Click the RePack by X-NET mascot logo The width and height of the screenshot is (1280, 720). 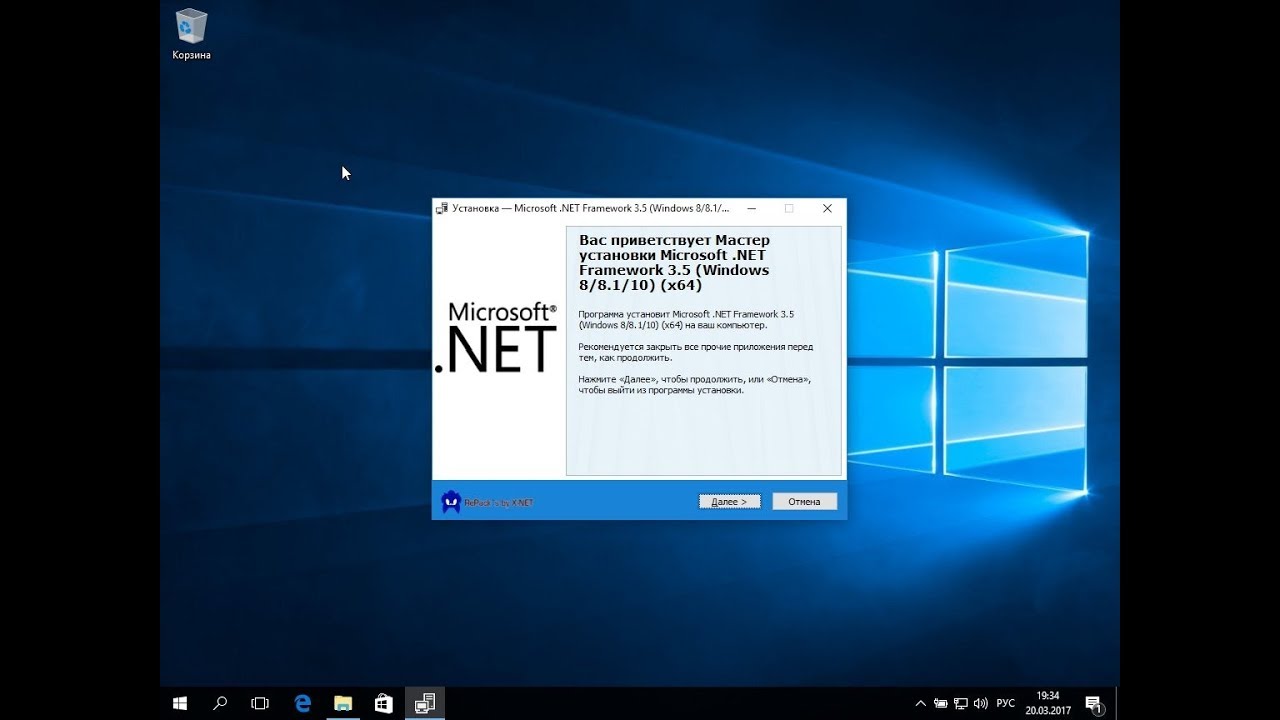pyautogui.click(x=451, y=502)
